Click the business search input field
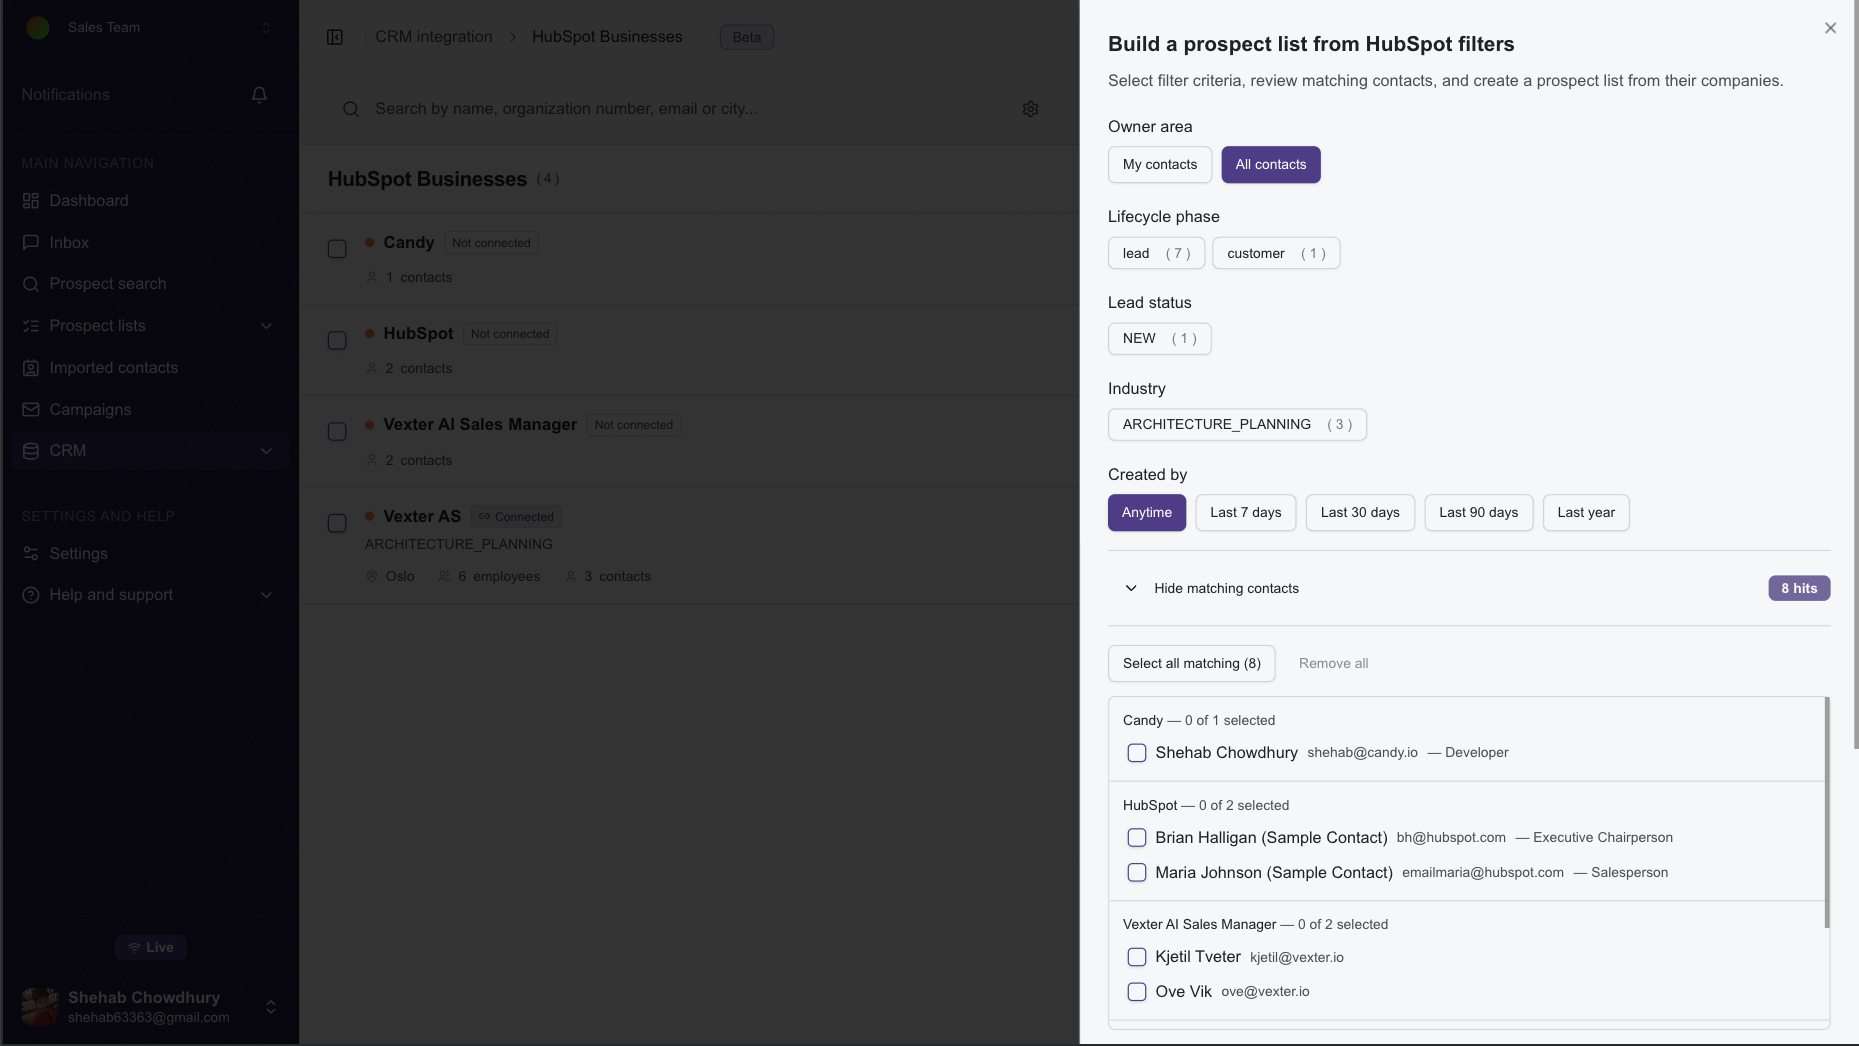1859x1046 pixels. tap(690, 109)
